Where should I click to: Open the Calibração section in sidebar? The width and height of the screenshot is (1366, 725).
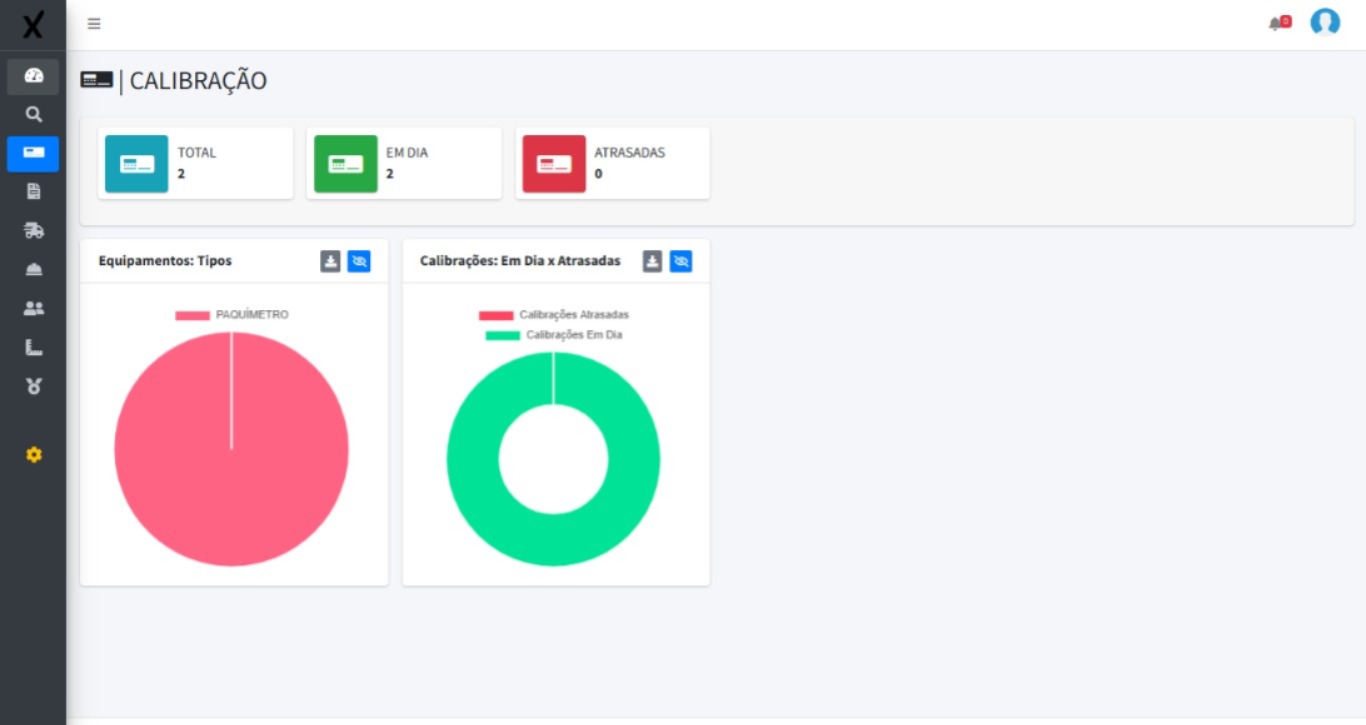[34, 154]
